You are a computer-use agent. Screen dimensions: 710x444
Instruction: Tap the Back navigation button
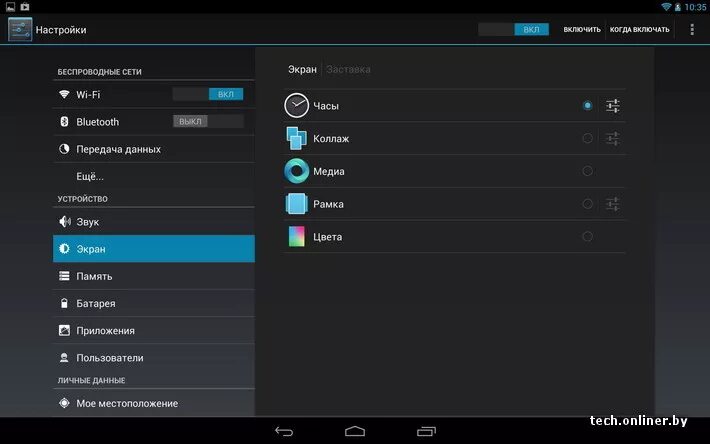(x=284, y=431)
